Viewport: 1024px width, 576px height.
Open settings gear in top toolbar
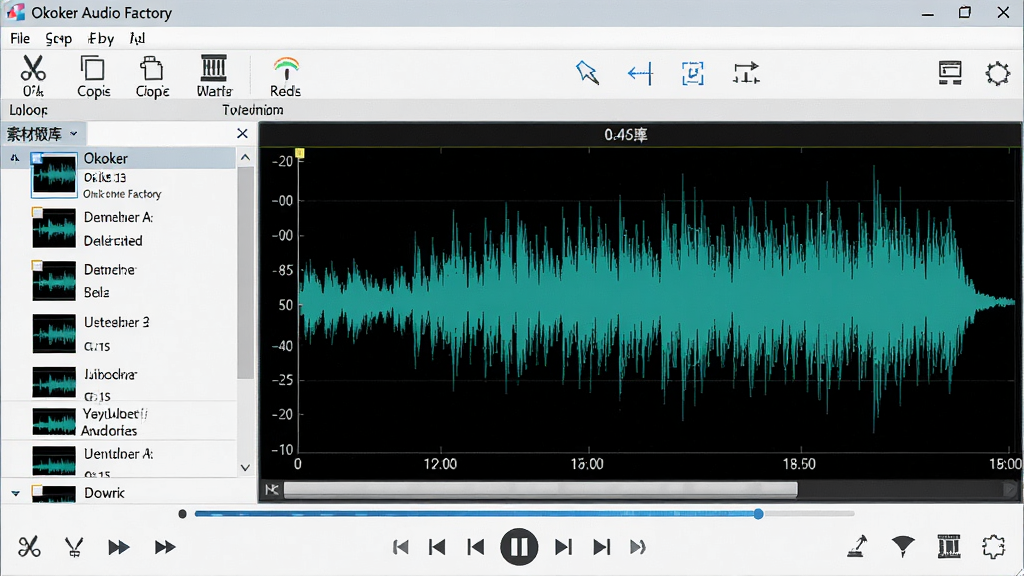tap(998, 73)
